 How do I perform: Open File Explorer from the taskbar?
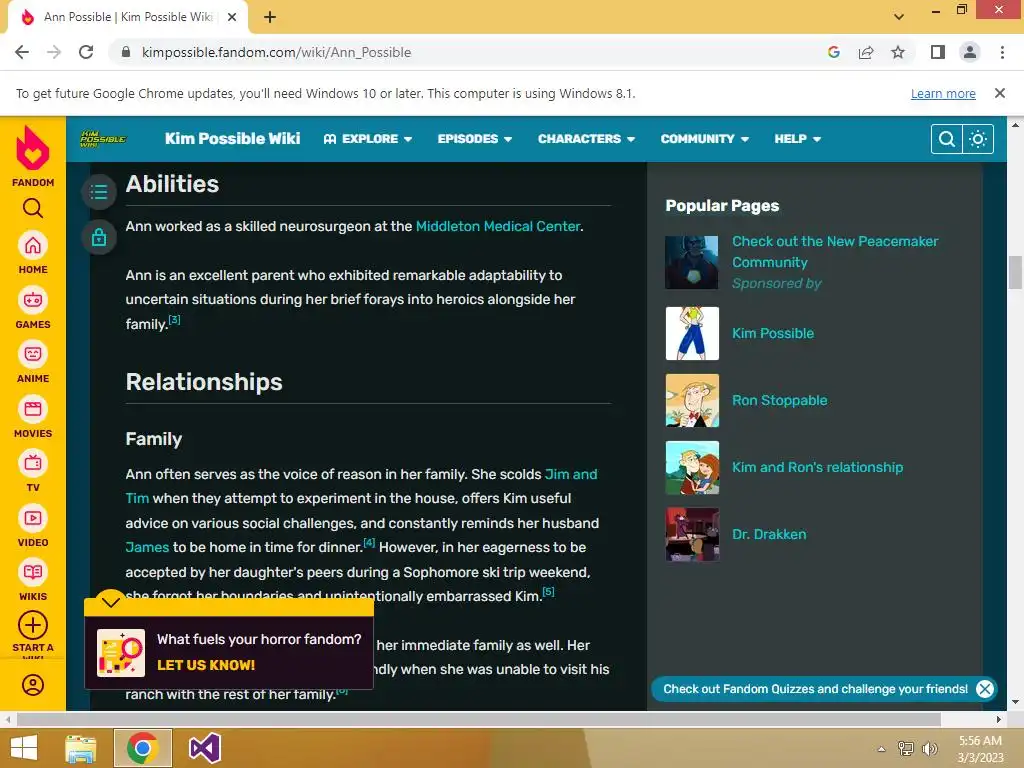click(81, 748)
